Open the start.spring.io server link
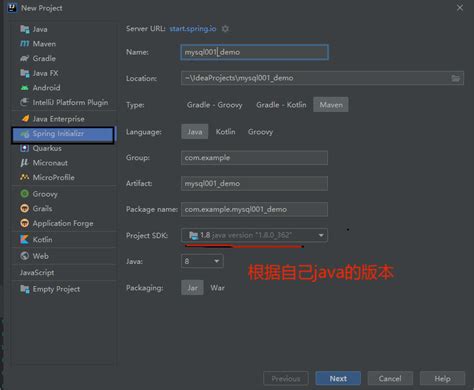Screen dimensions: 474x390 [x=193, y=29]
